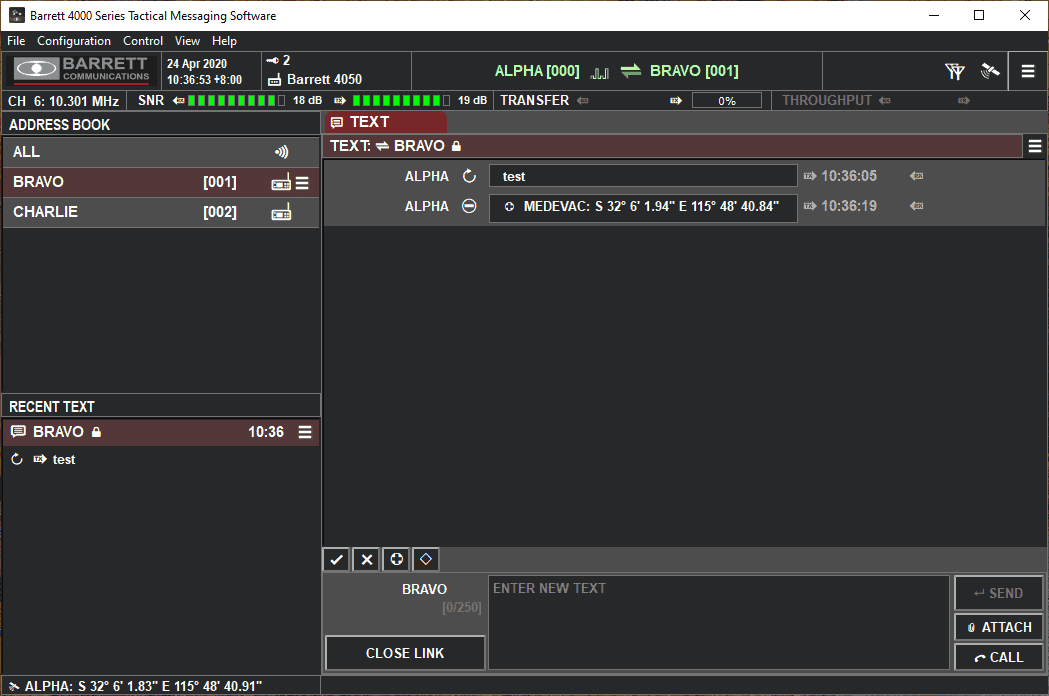1049x696 pixels.
Task: Click the green link arrows between ALPHA and BRAVO
Action: [x=630, y=71]
